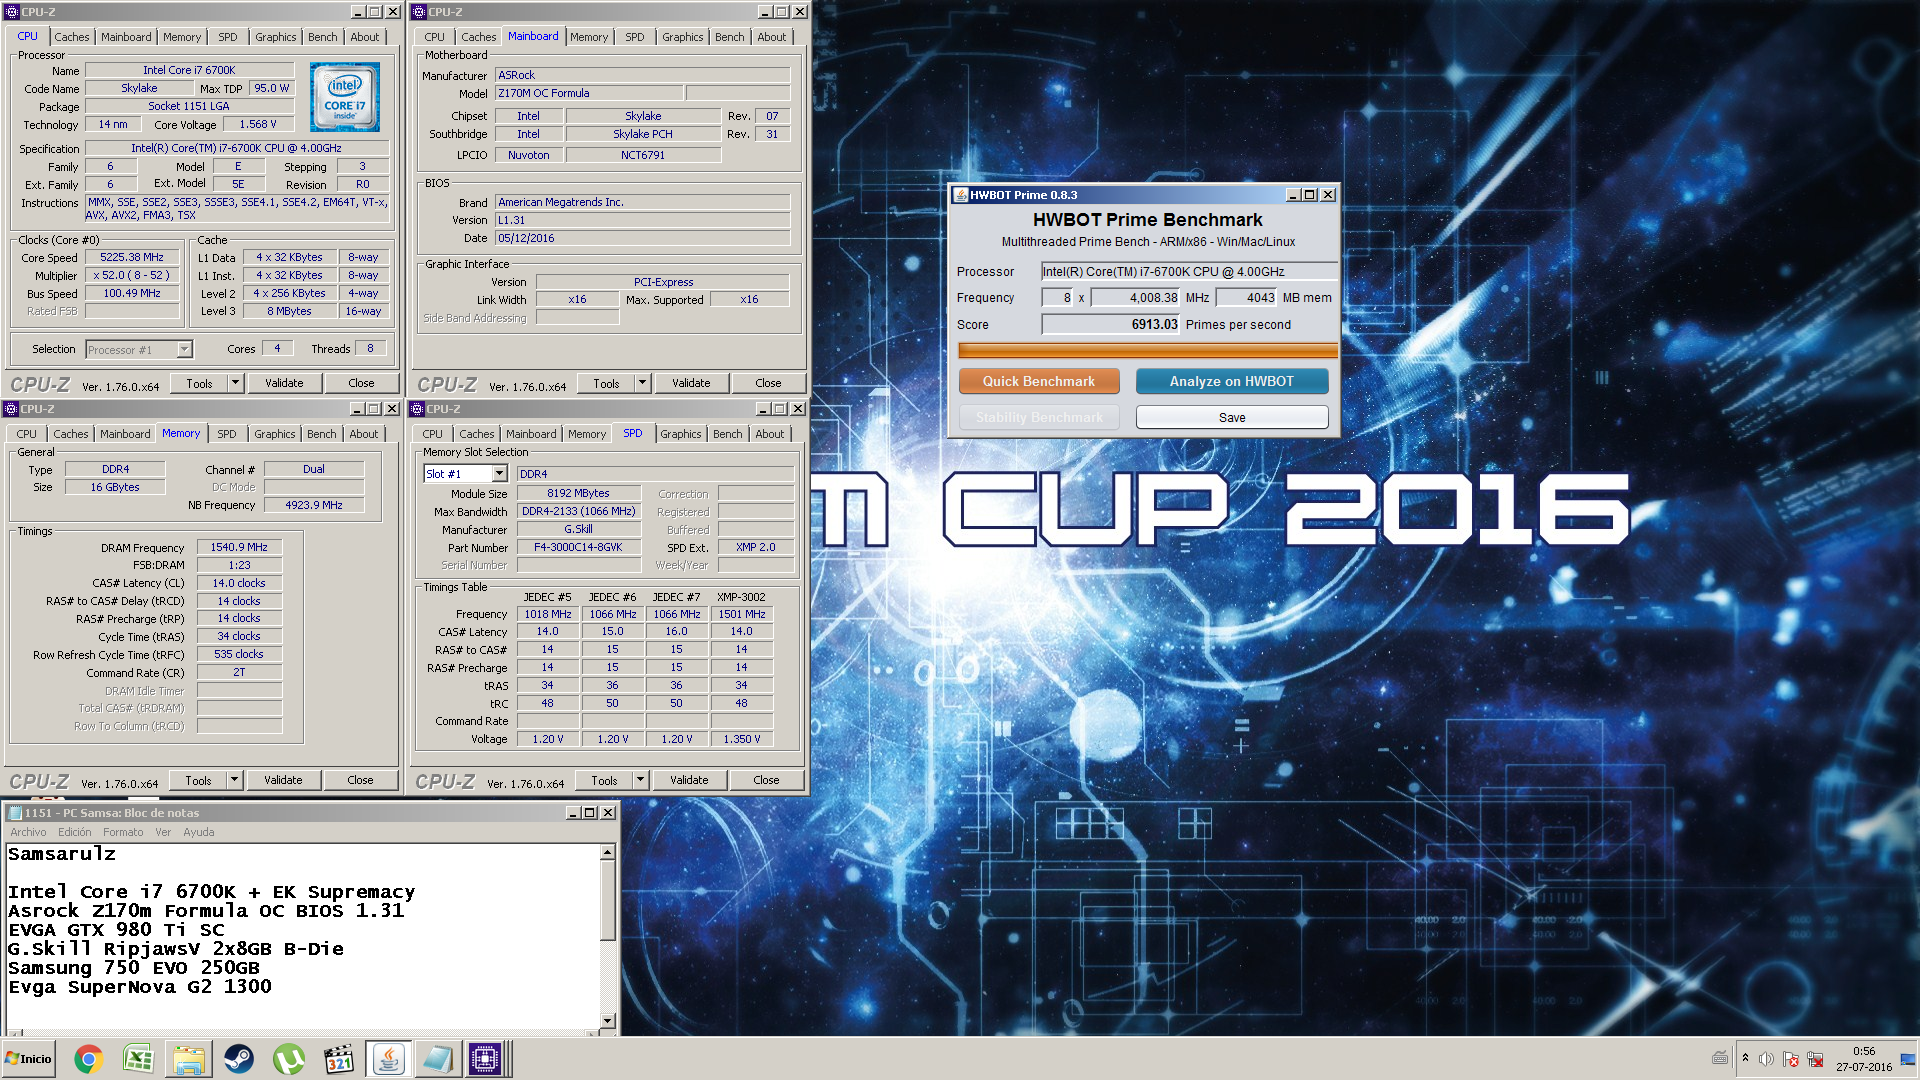
Task: Click Core Voltage value 1.568 V
Action: click(258, 124)
